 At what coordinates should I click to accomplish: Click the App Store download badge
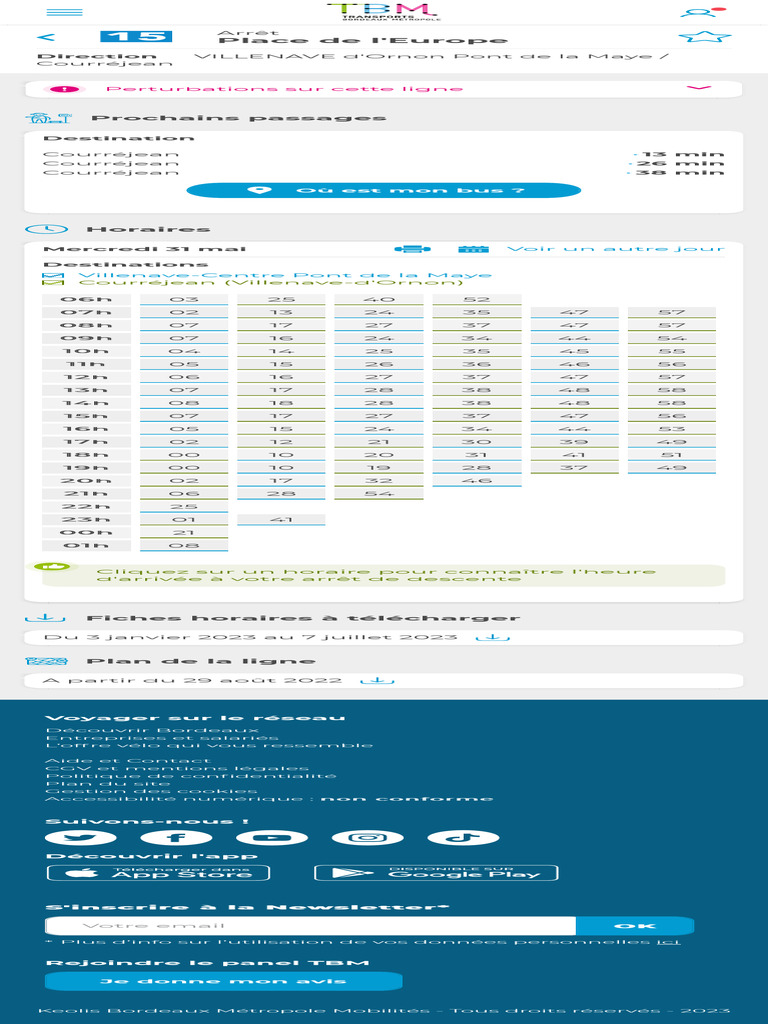(159, 873)
